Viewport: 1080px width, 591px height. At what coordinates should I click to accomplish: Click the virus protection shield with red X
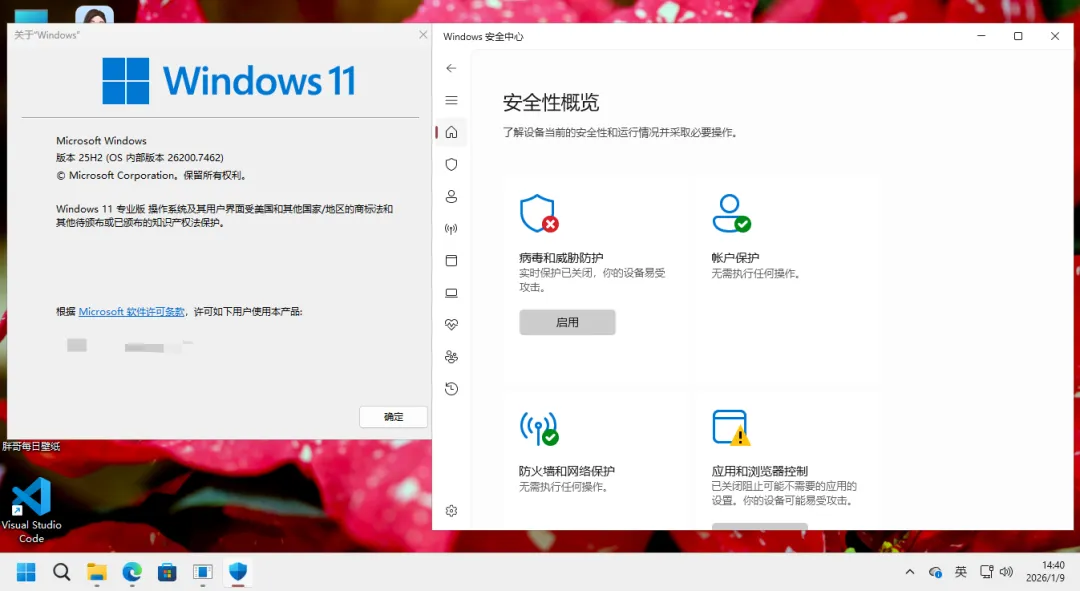539,214
